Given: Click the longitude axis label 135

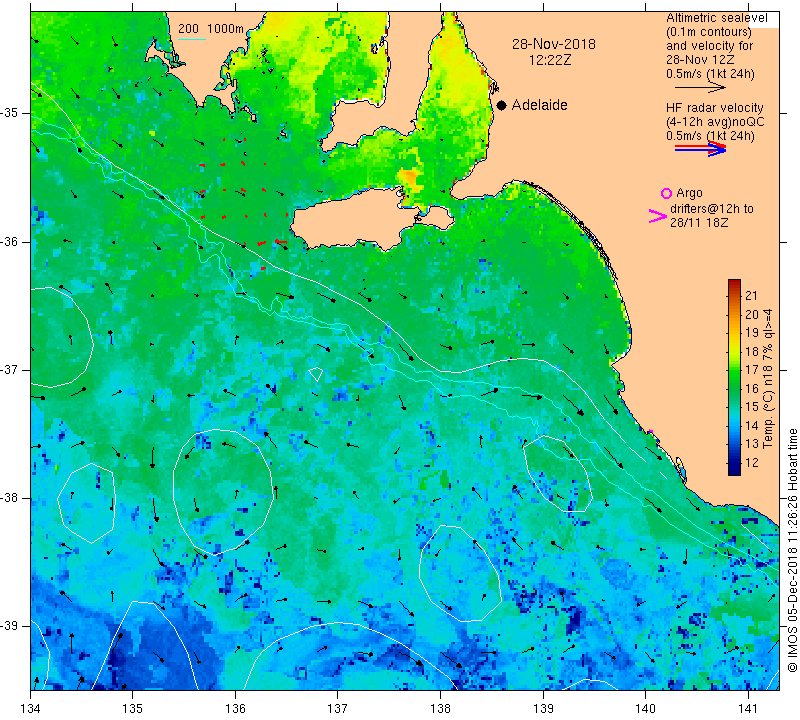Looking at the screenshot, I should click(x=133, y=708).
